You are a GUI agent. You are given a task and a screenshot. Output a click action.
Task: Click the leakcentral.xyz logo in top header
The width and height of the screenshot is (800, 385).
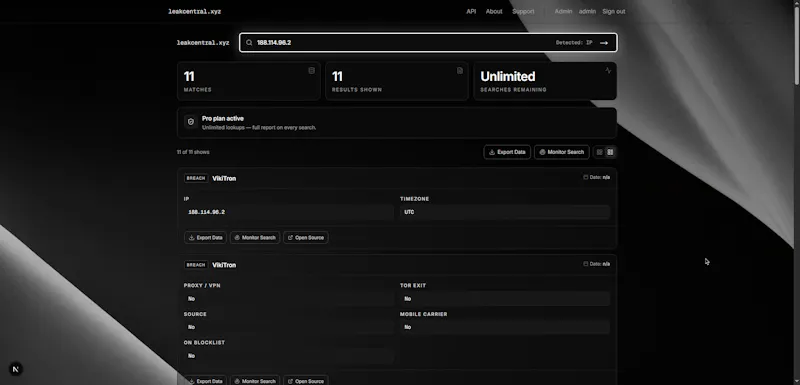point(195,11)
